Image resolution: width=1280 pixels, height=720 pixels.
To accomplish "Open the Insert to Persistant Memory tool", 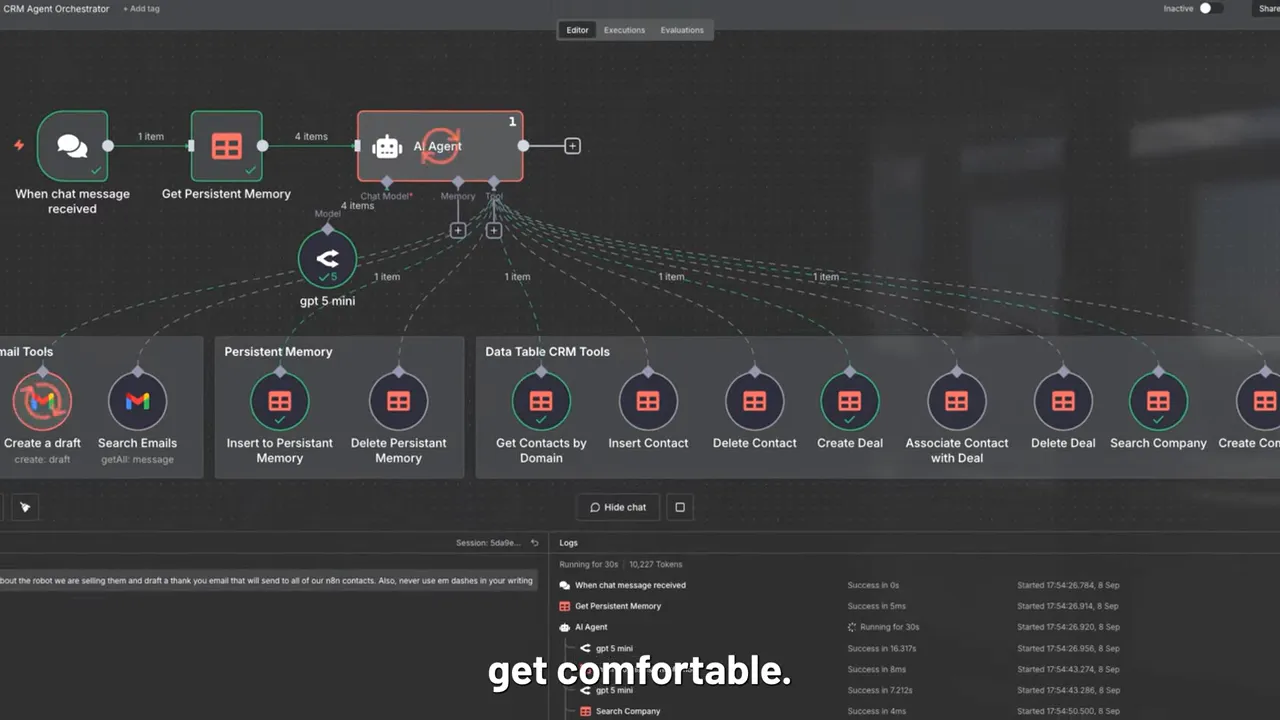I will [x=279, y=400].
